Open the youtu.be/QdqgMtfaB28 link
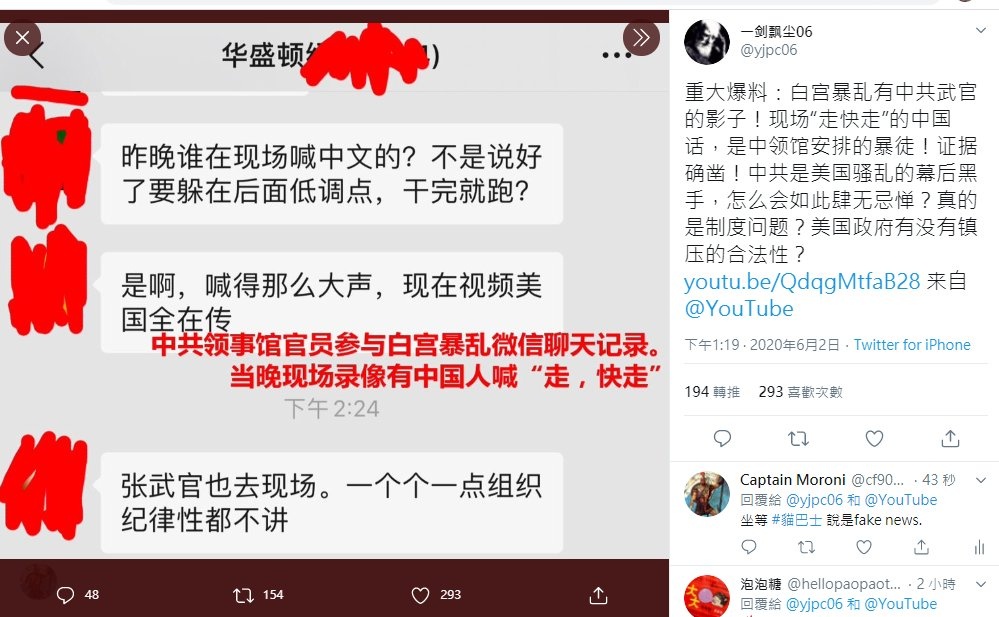This screenshot has height=617, width=999. click(802, 281)
